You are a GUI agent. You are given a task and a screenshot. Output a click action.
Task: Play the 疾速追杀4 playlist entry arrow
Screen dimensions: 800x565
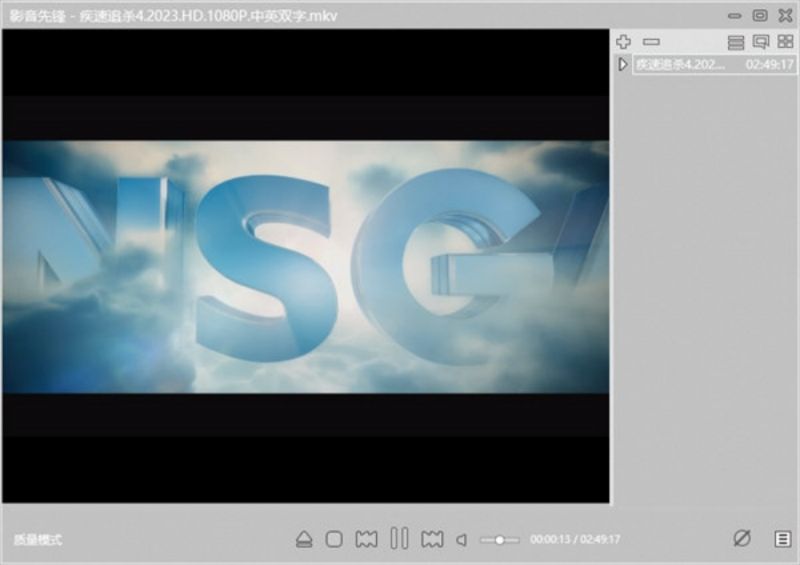click(x=622, y=64)
